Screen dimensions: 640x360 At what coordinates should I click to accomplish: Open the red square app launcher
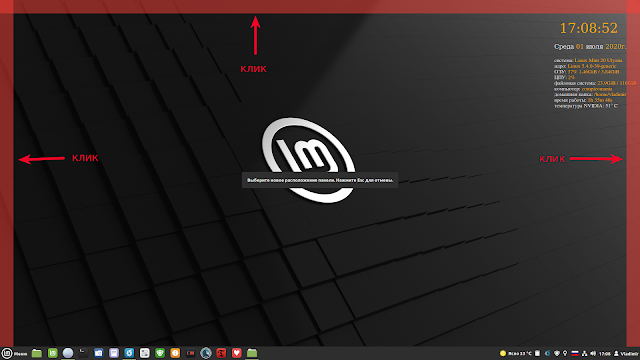click(x=221, y=353)
